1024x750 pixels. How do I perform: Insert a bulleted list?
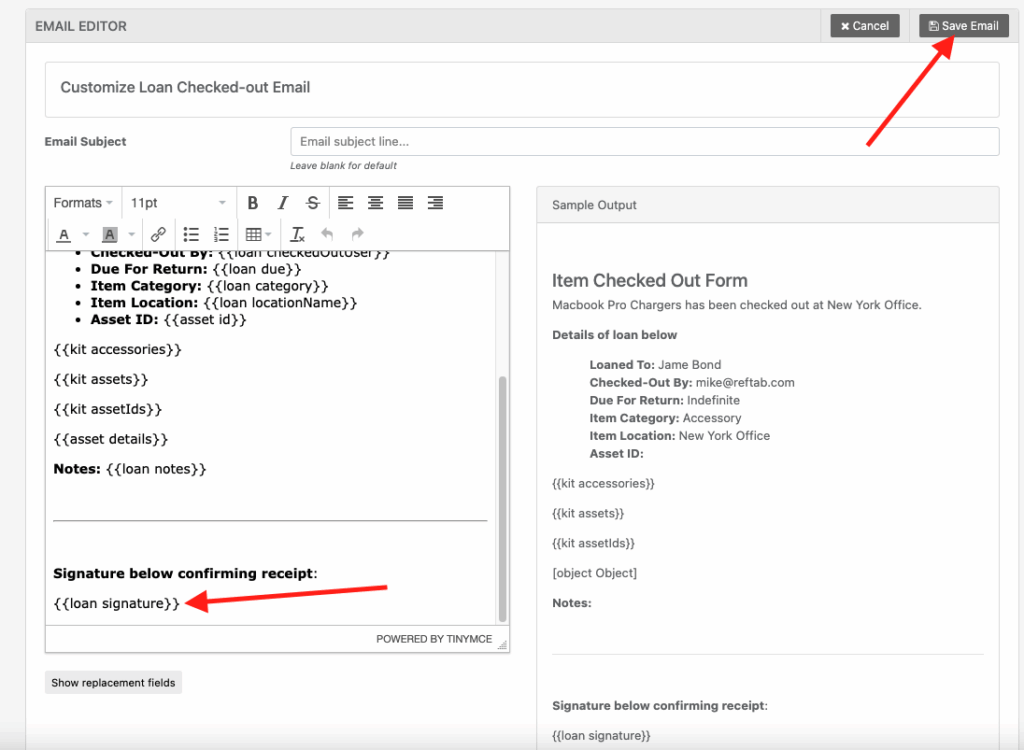192,235
